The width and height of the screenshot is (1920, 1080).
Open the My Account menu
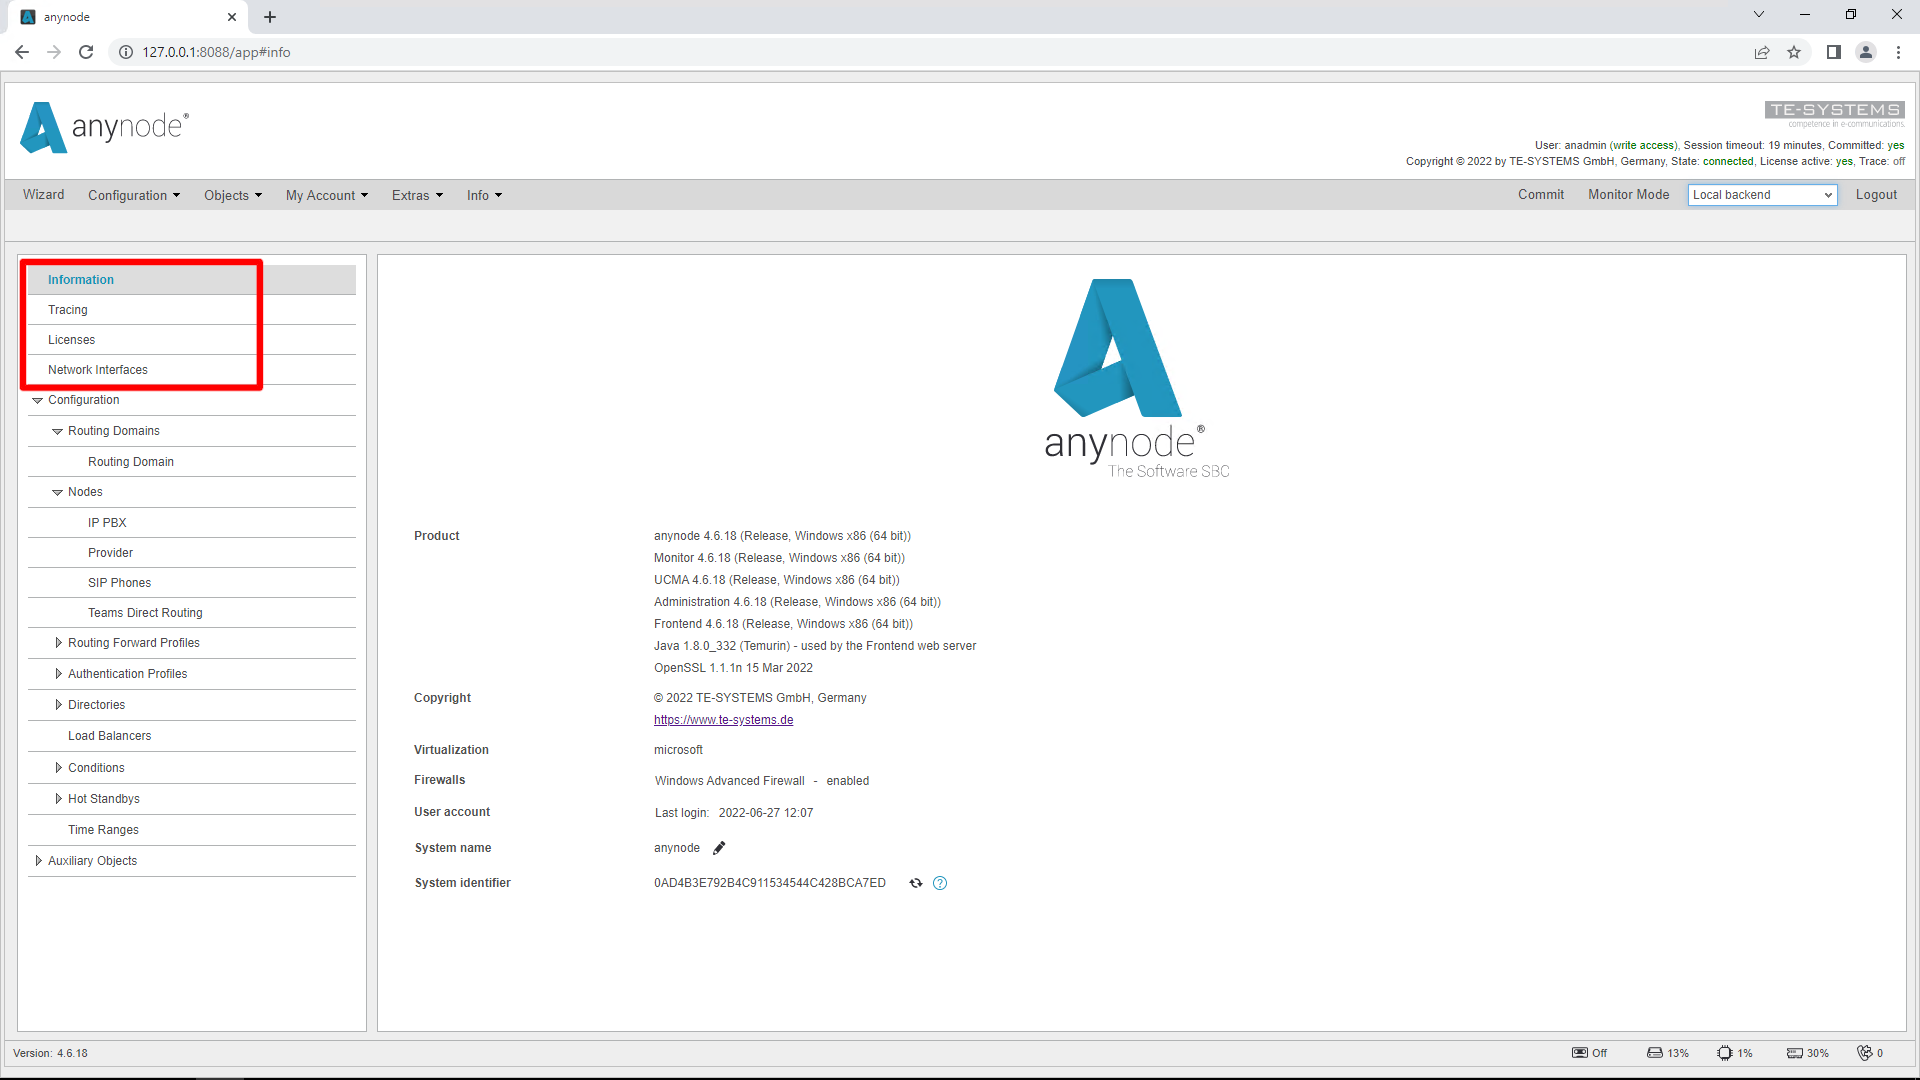pyautogui.click(x=327, y=195)
